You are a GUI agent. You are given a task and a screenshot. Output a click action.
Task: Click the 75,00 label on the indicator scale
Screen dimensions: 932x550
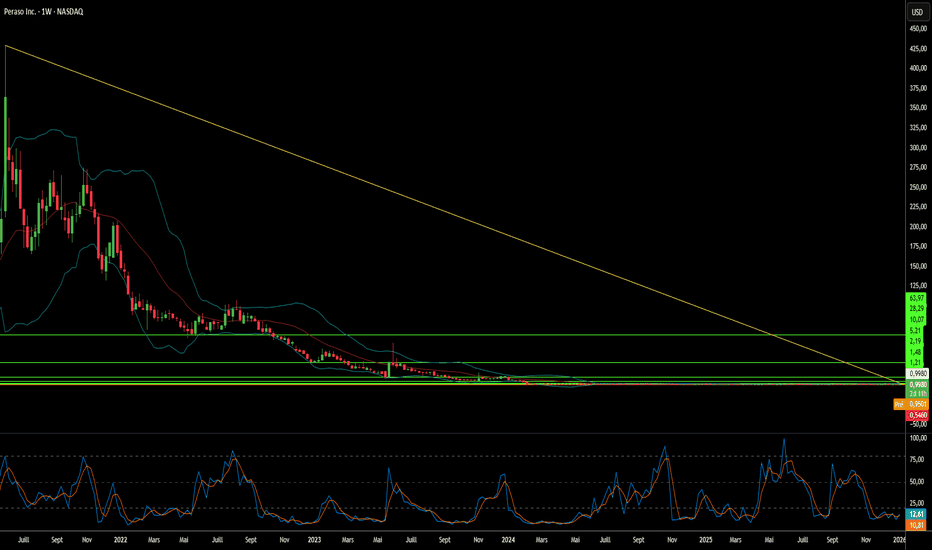[x=918, y=459]
